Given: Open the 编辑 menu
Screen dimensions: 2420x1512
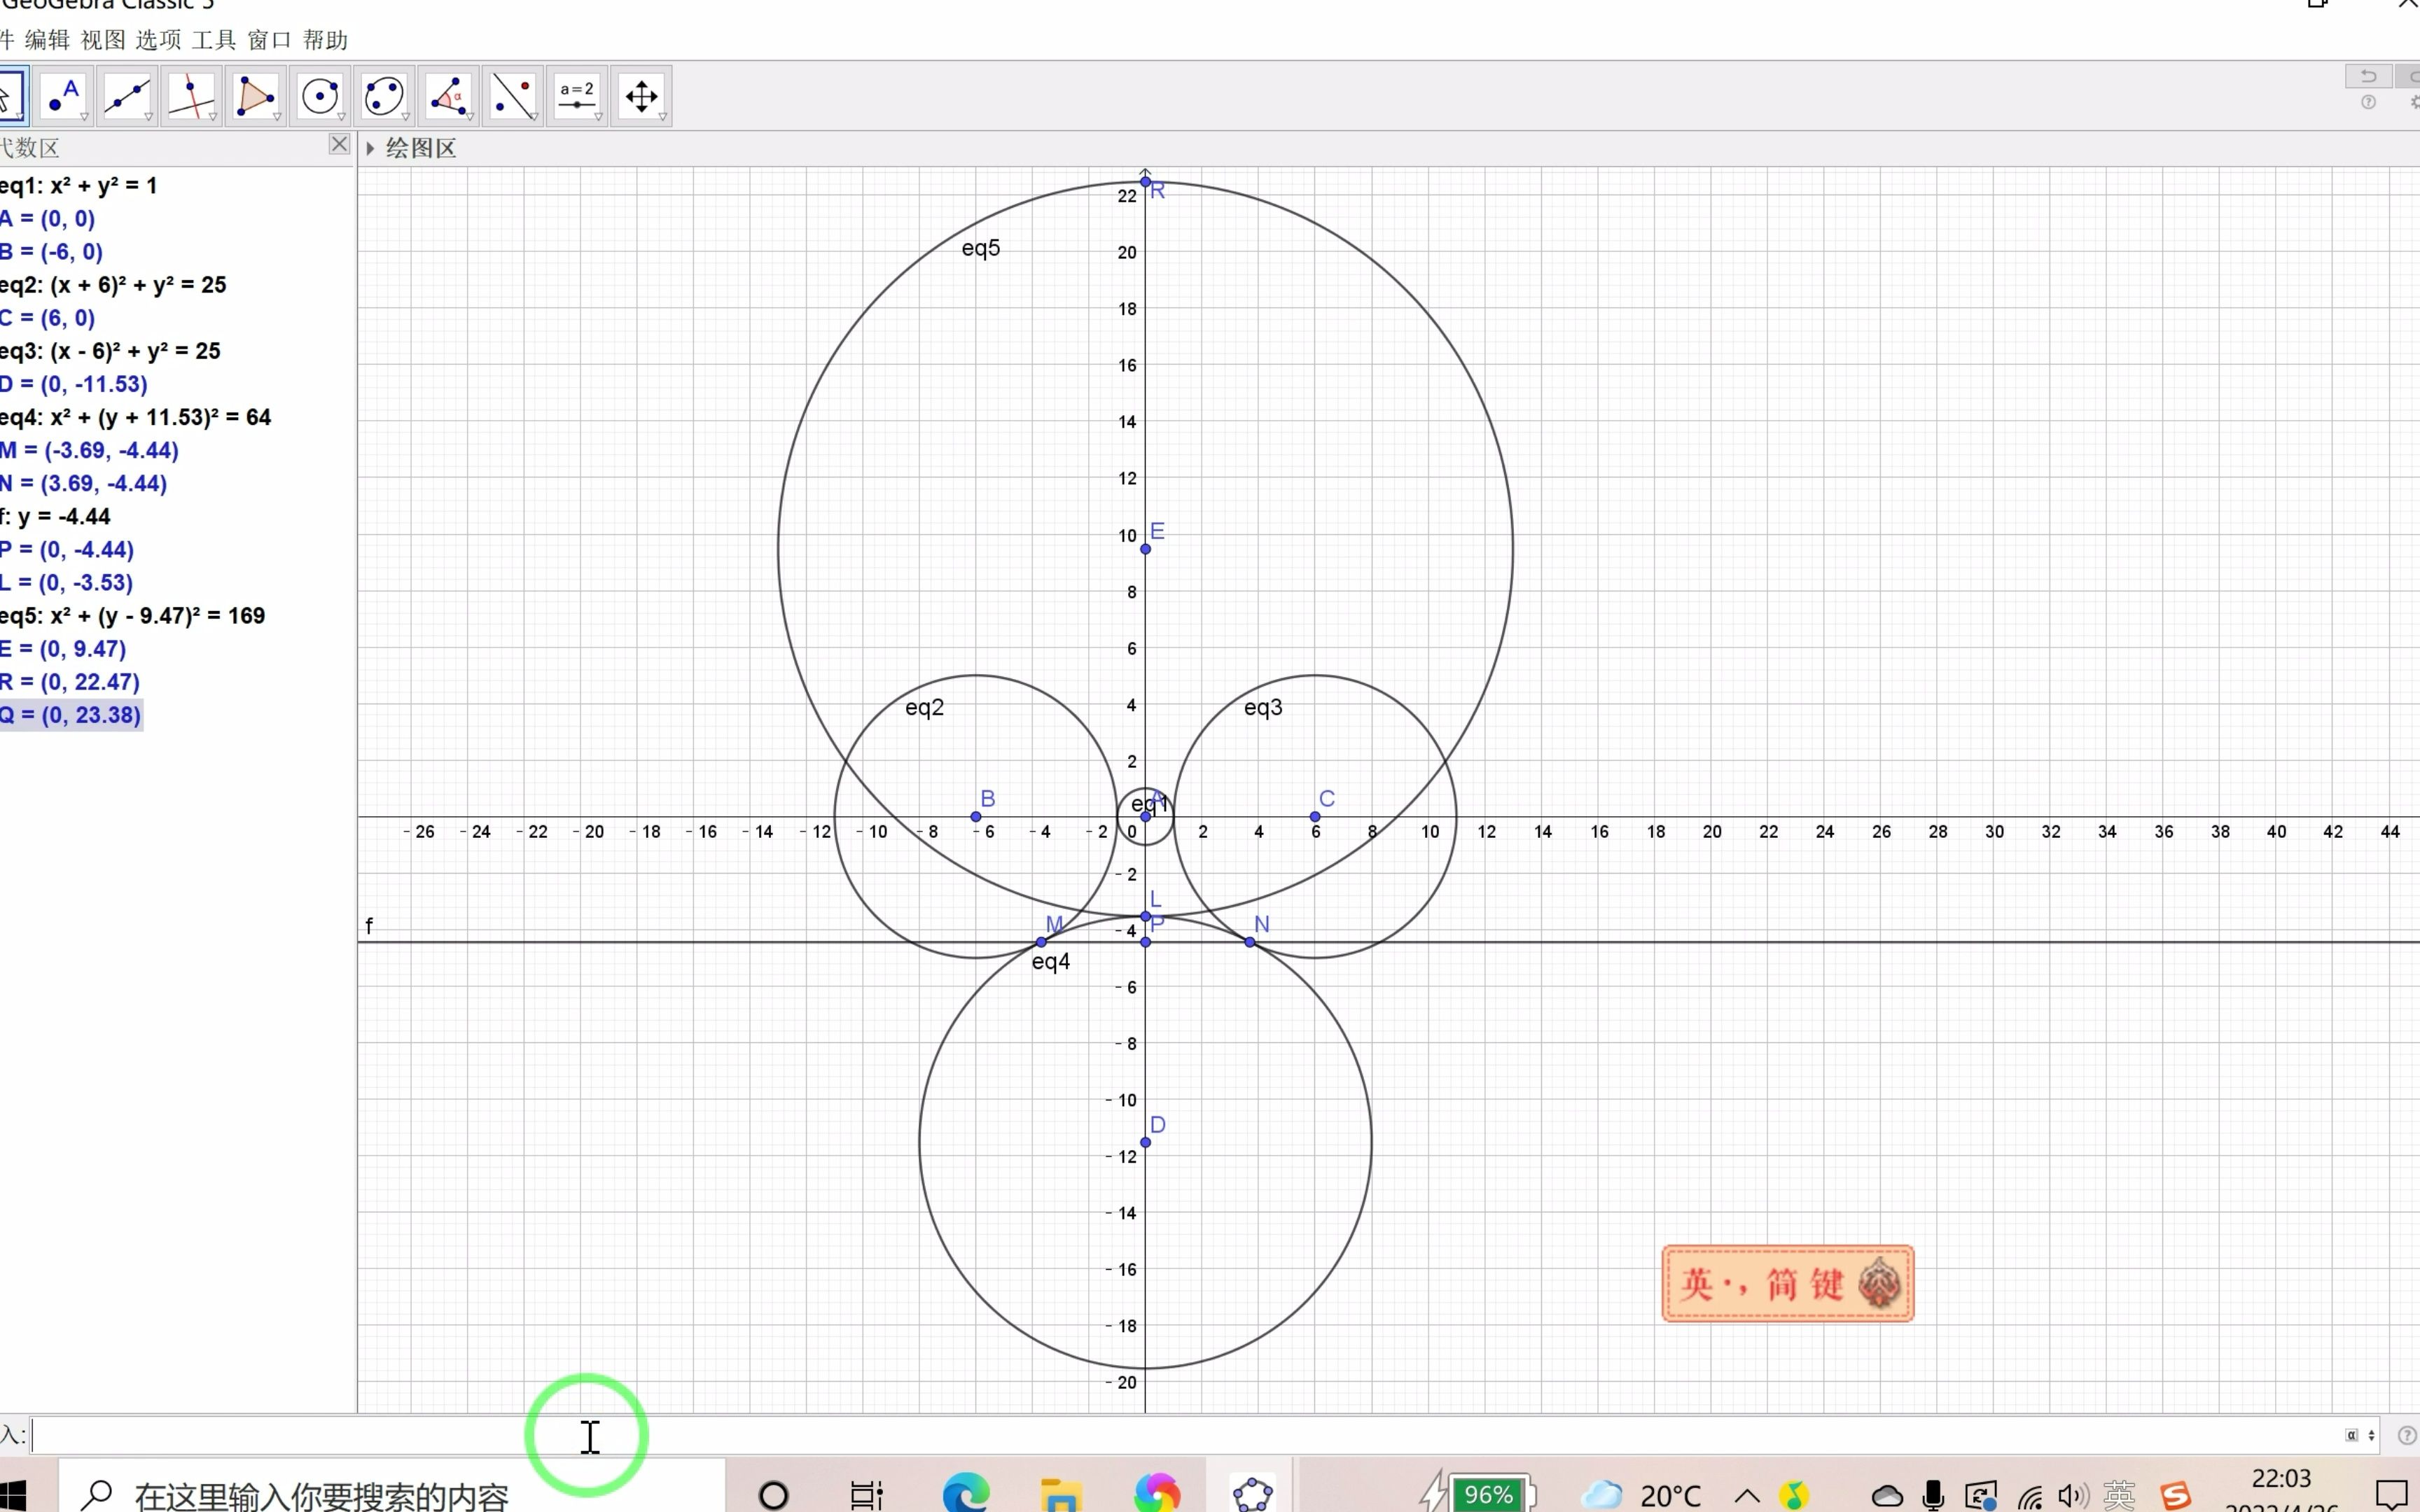Looking at the screenshot, I should [x=47, y=40].
